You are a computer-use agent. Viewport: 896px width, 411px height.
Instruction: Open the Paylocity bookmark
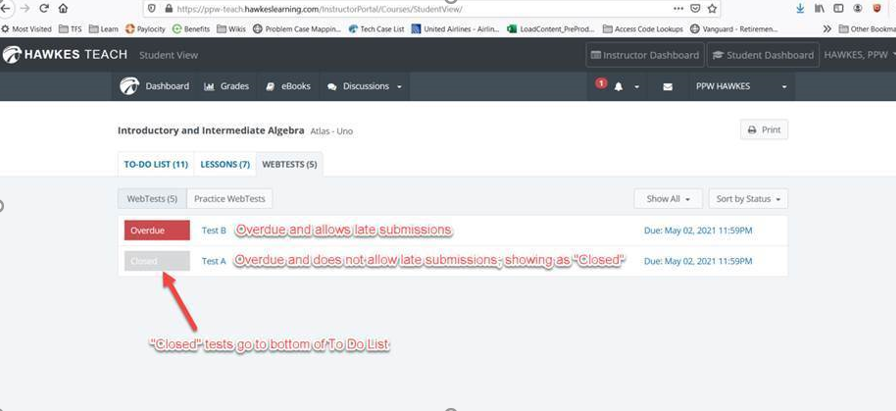tap(145, 29)
